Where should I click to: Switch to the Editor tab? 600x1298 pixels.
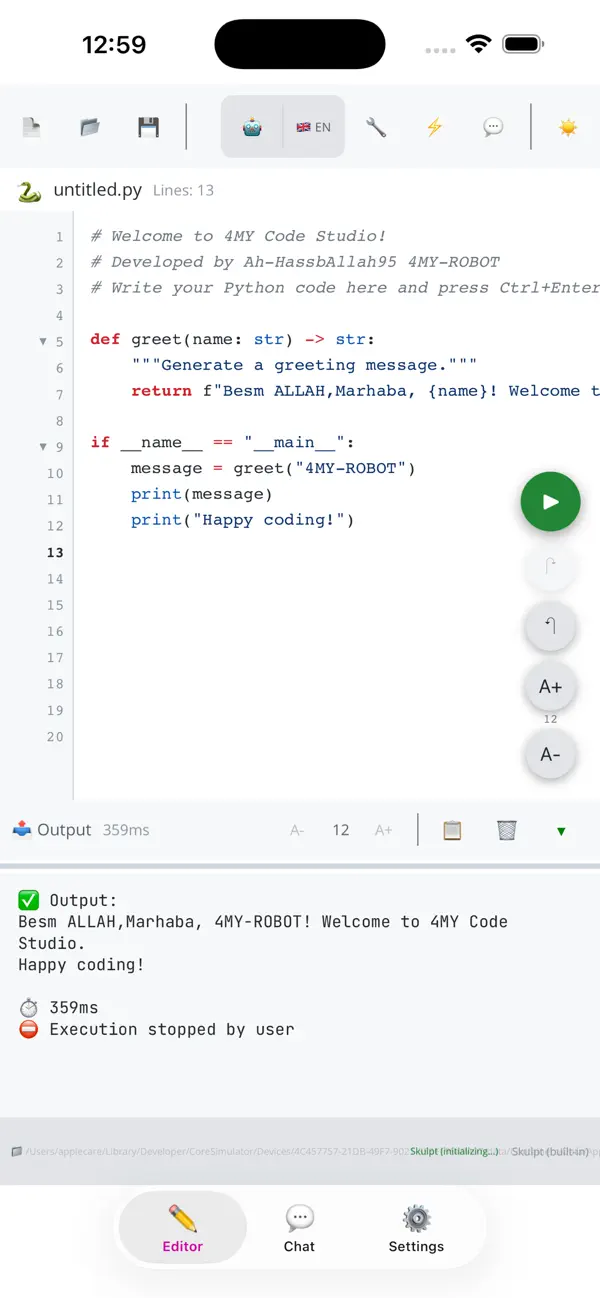183,1228
